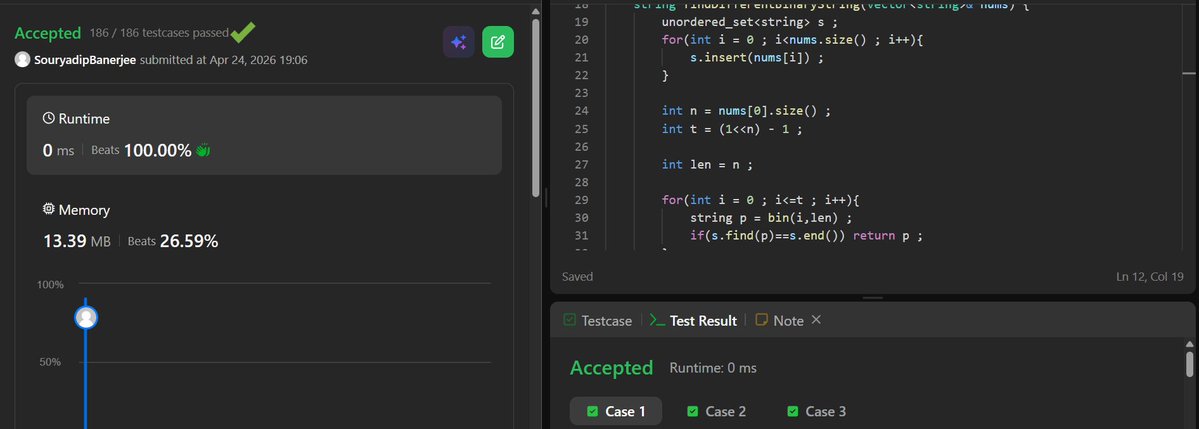Switch to the Testcase tab

pos(597,320)
